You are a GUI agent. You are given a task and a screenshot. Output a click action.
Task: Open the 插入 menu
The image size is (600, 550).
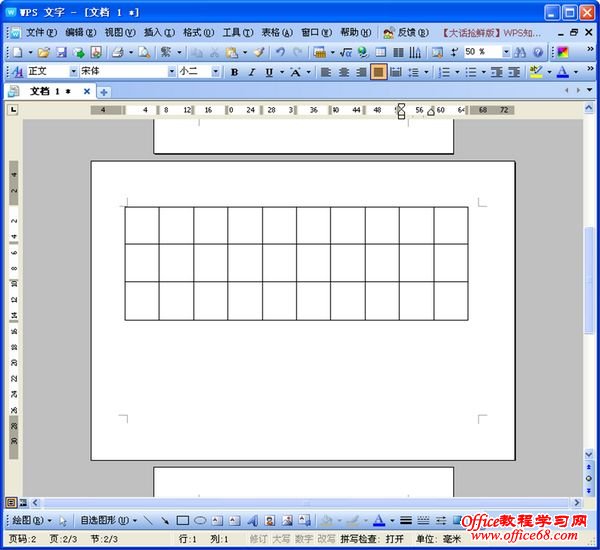[159, 33]
